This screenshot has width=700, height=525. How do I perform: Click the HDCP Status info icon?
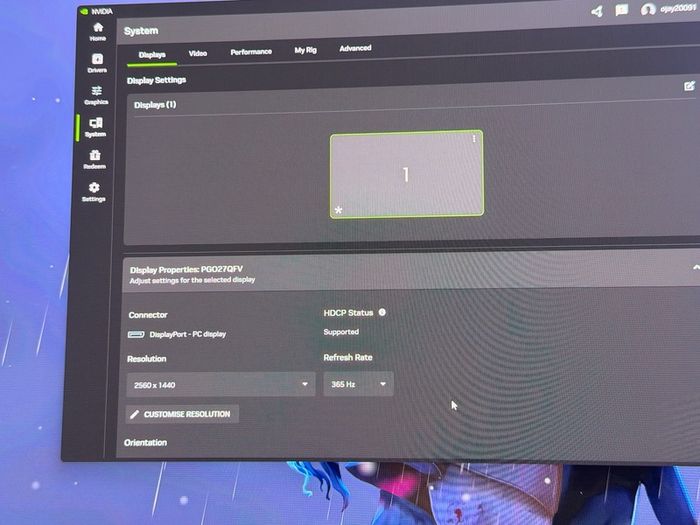[382, 312]
